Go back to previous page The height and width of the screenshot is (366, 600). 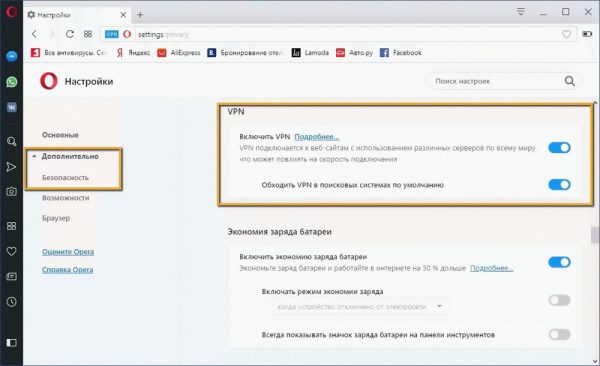point(34,34)
